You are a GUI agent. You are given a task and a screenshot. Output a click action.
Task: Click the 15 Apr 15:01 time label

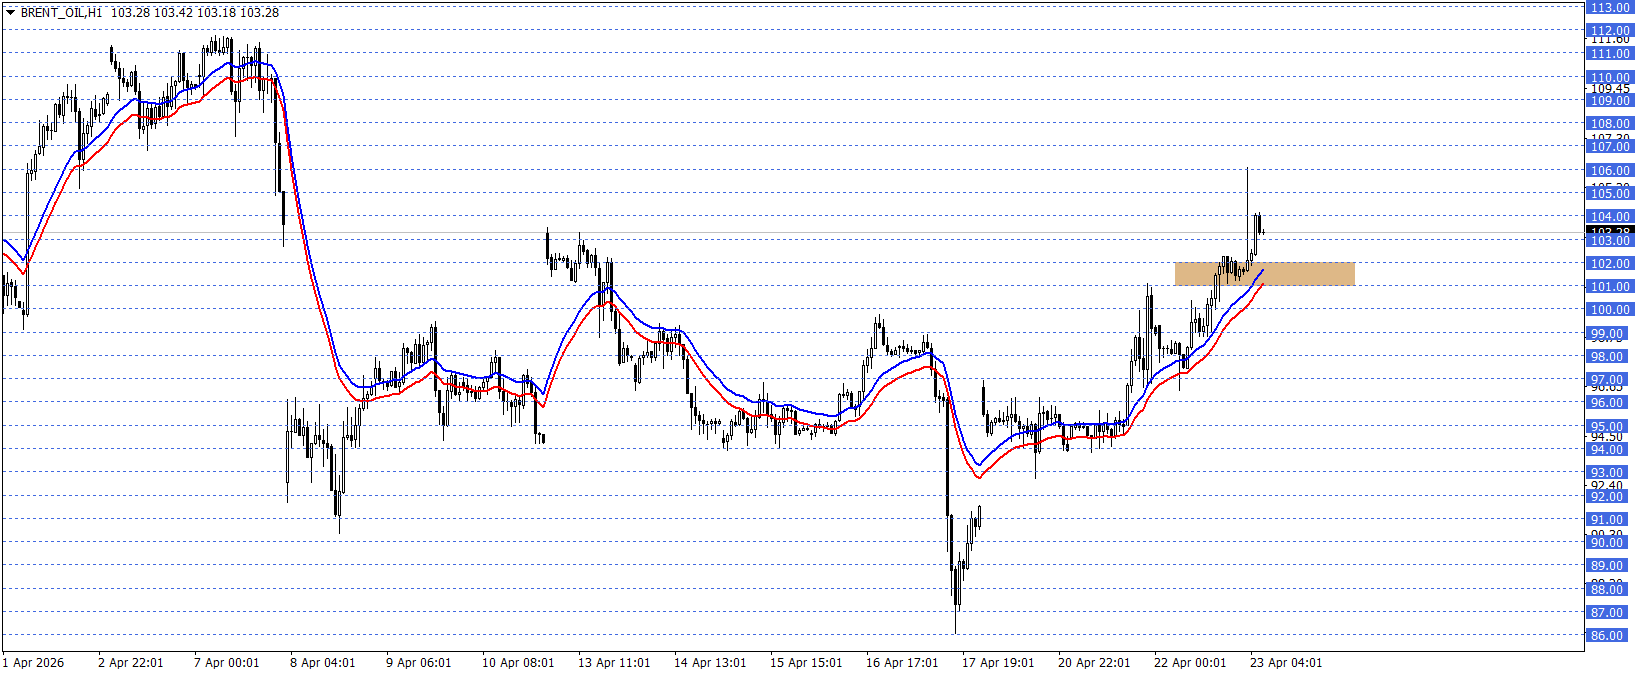pyautogui.click(x=806, y=663)
